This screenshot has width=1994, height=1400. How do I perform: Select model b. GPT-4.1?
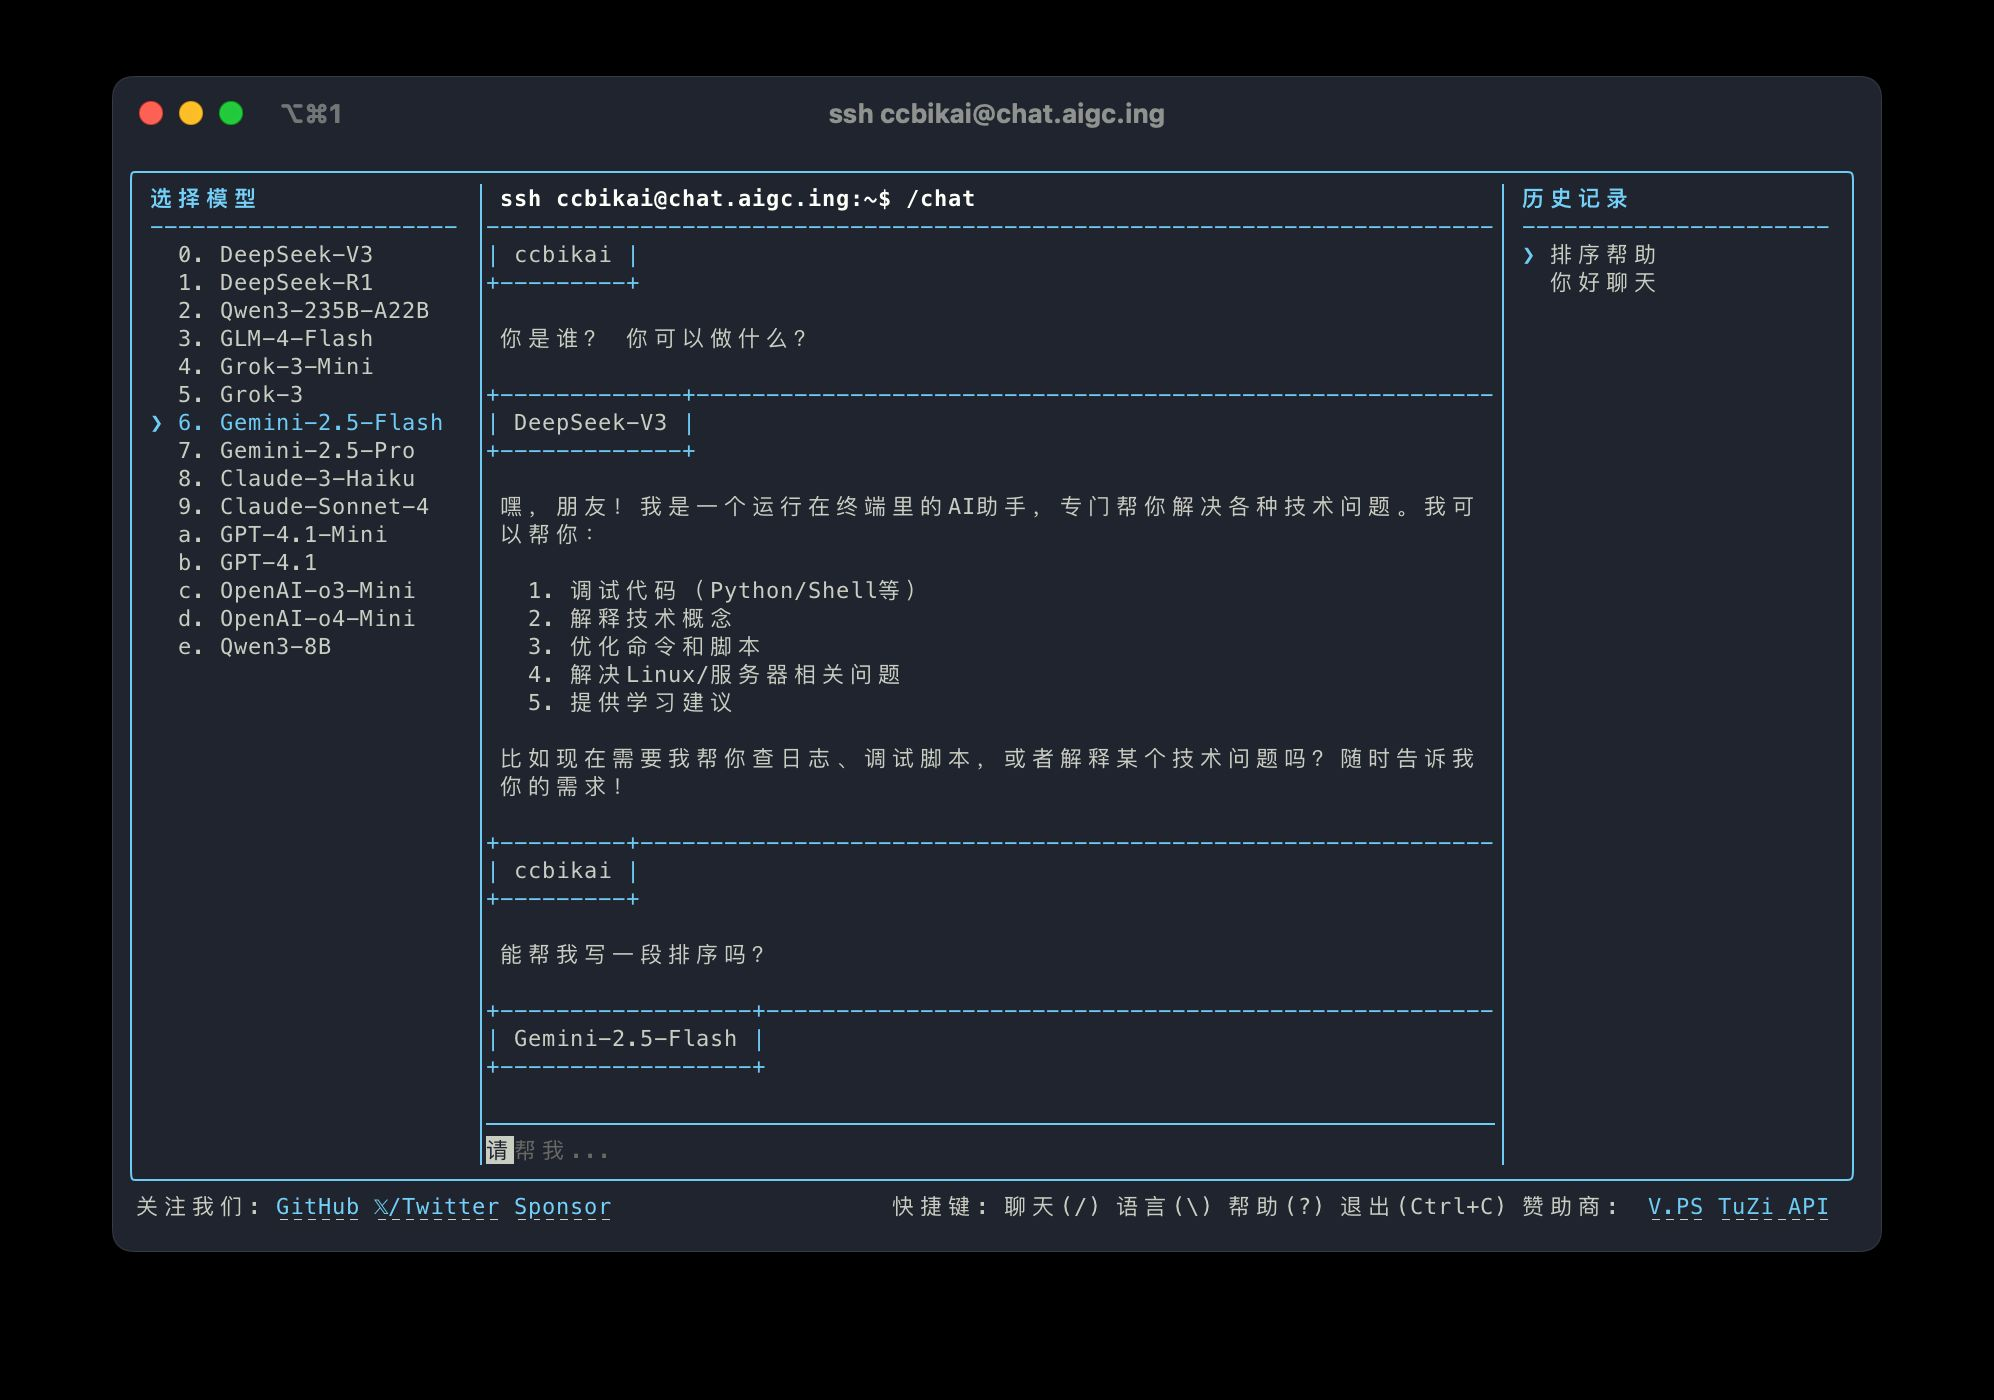tap(247, 562)
